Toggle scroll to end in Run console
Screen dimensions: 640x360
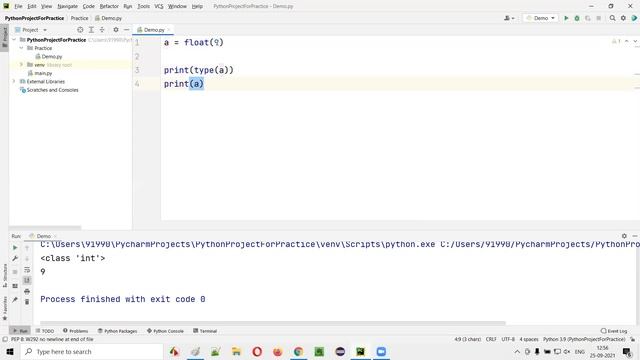[x=27, y=280]
